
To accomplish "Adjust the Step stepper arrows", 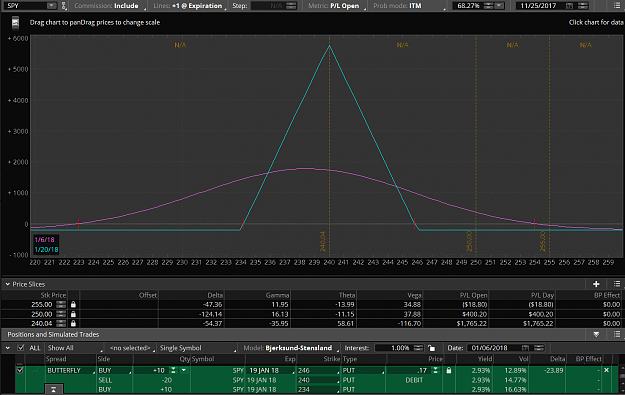I will pos(291,6).
